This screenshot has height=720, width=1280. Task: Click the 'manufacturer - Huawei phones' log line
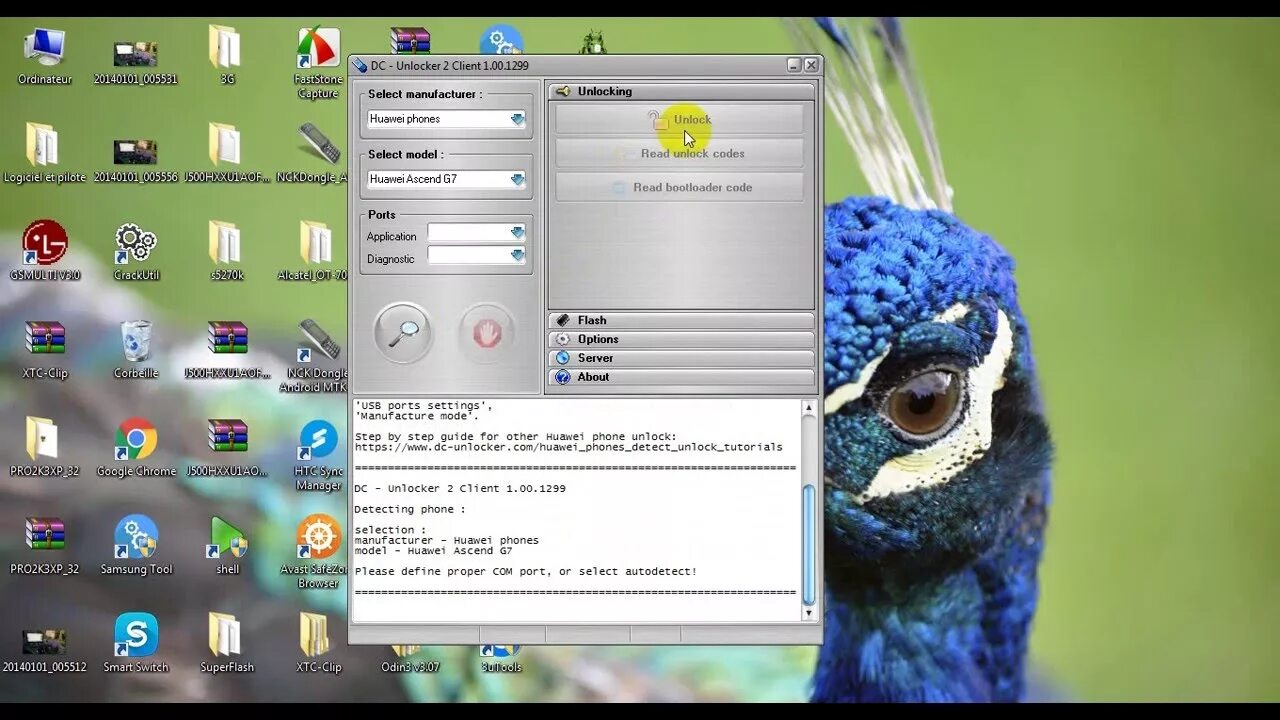click(x=446, y=540)
